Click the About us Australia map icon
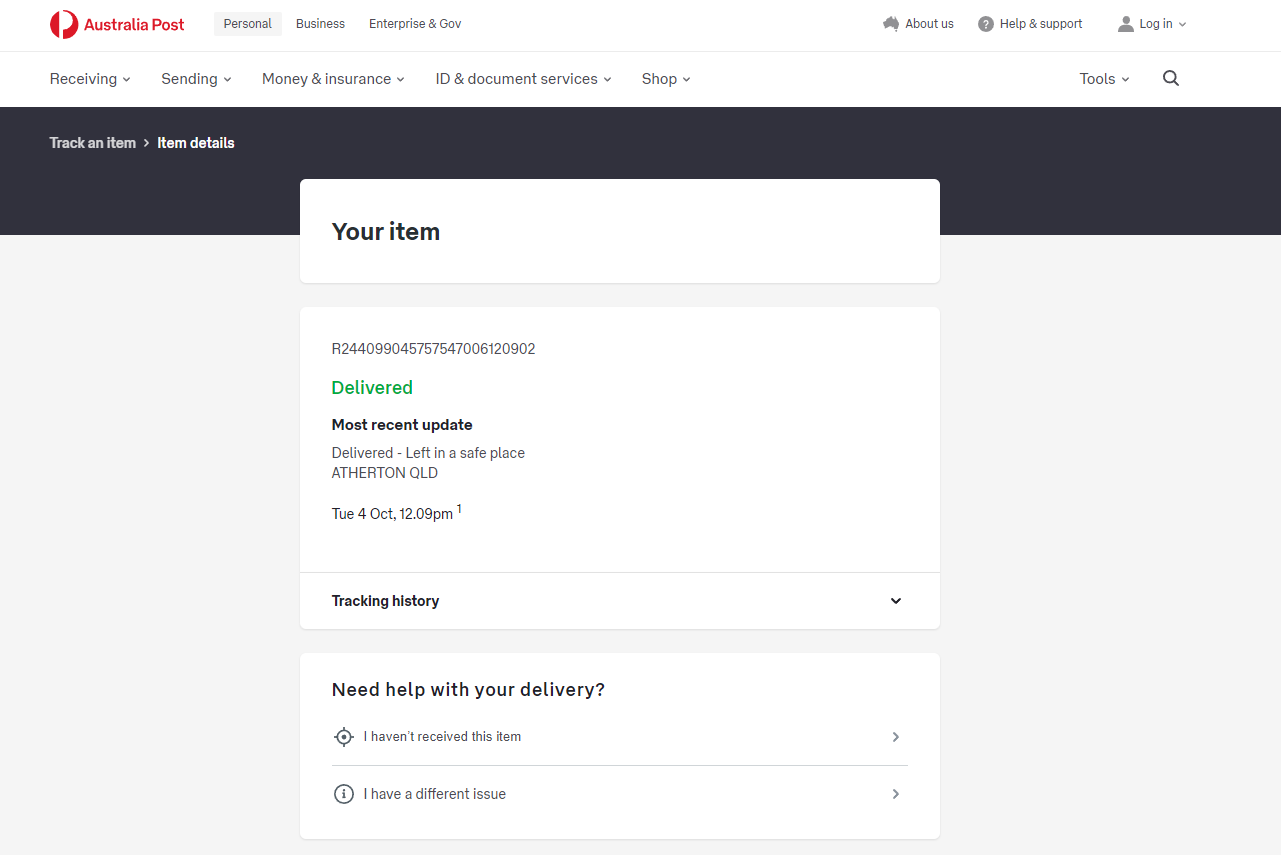Image resolution: width=1281 pixels, height=855 pixels. (891, 24)
